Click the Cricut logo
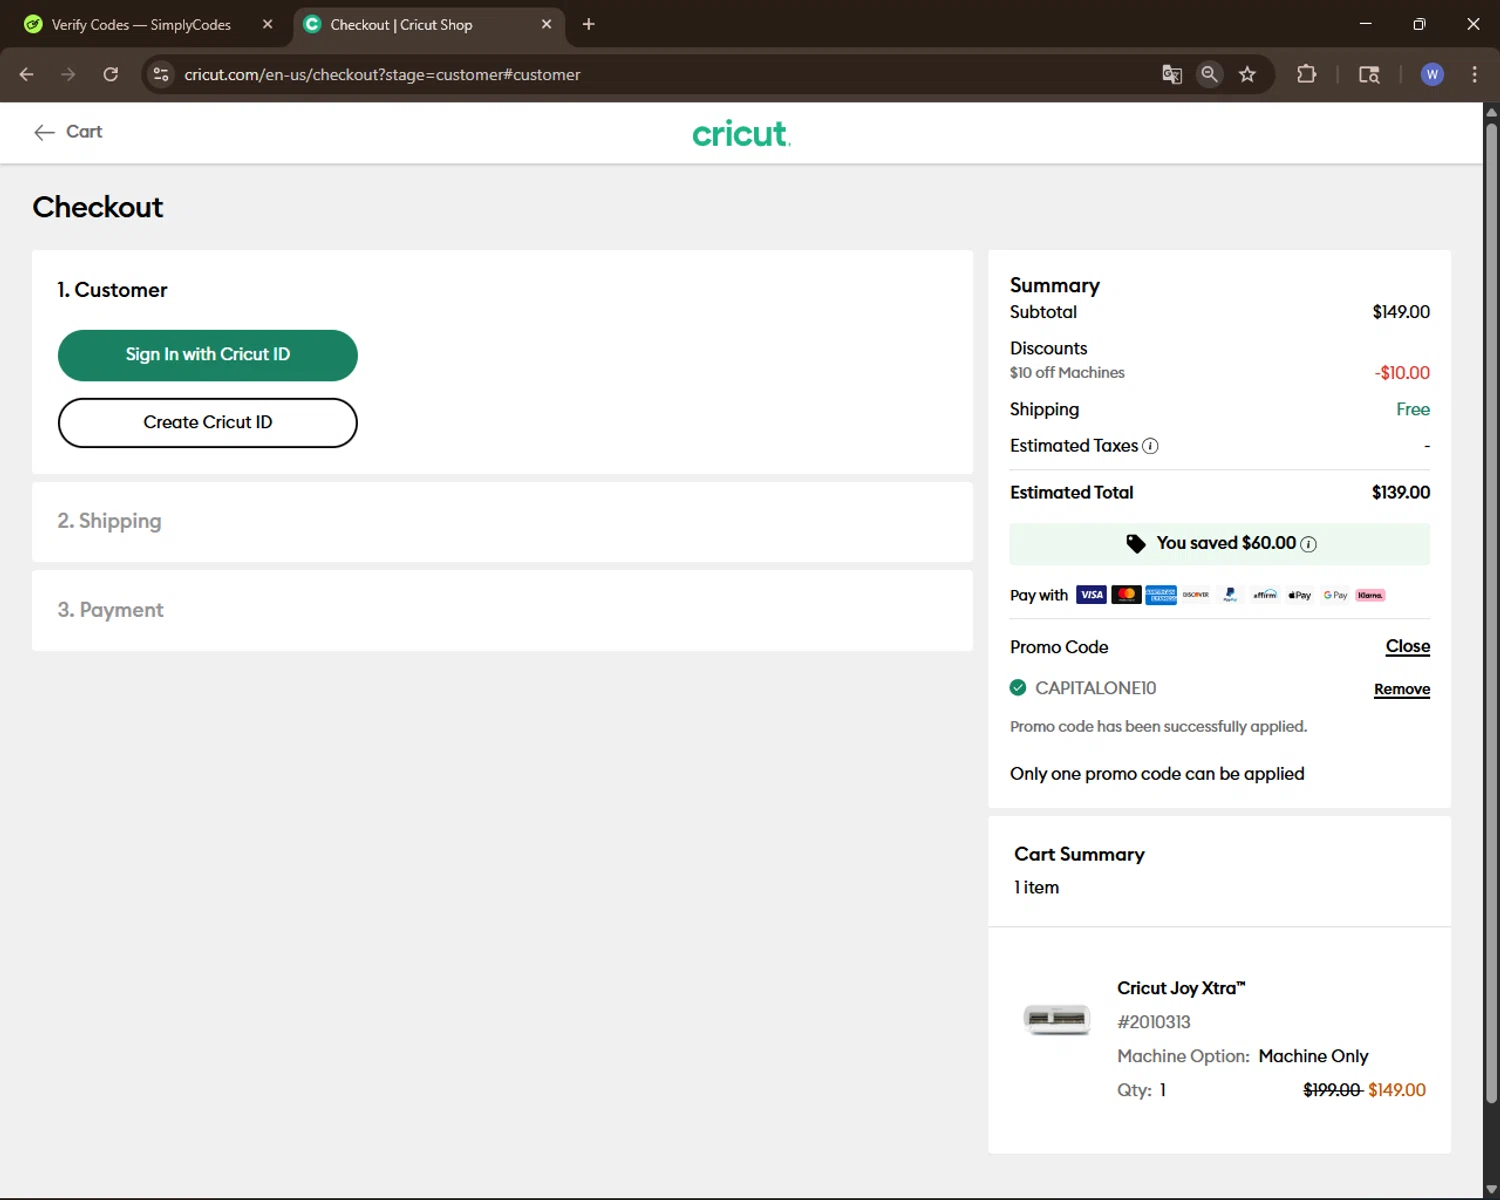This screenshot has width=1500, height=1200. (741, 133)
